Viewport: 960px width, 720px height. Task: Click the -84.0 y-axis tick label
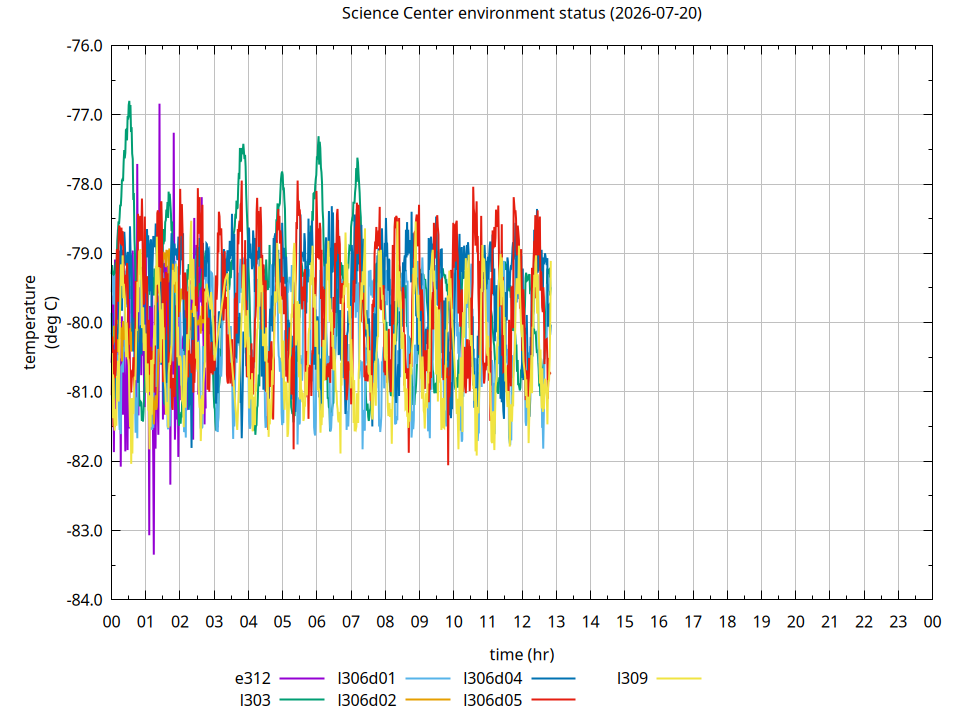click(x=84, y=599)
